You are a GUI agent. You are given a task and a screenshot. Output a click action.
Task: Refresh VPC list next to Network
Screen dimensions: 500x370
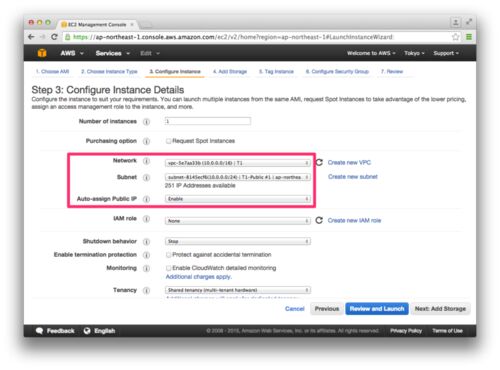[x=319, y=162]
